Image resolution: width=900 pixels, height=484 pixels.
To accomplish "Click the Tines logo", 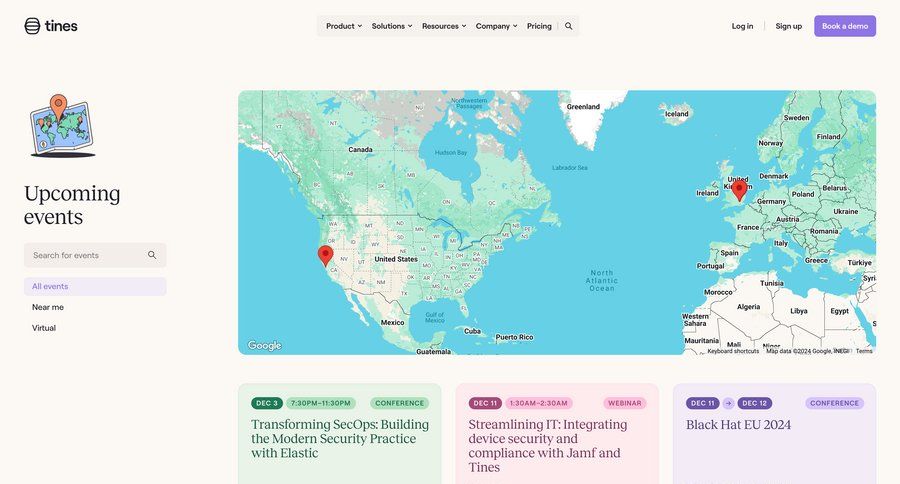I will click(51, 26).
